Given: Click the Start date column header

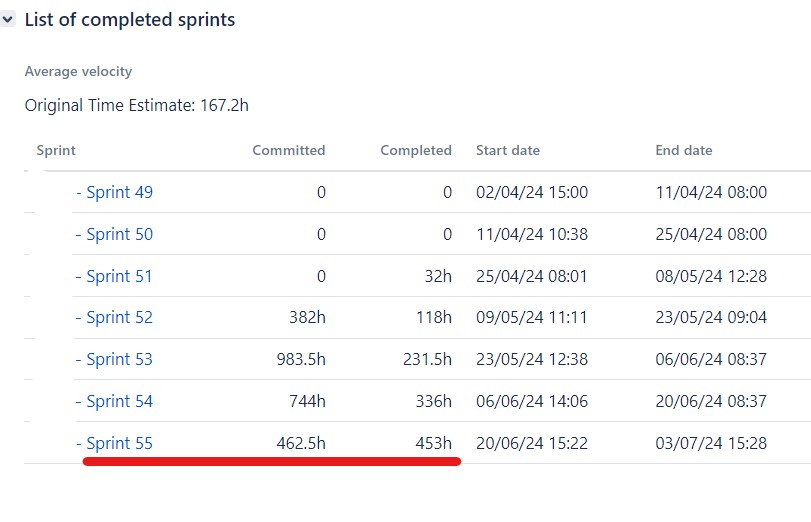Looking at the screenshot, I should 508,150.
